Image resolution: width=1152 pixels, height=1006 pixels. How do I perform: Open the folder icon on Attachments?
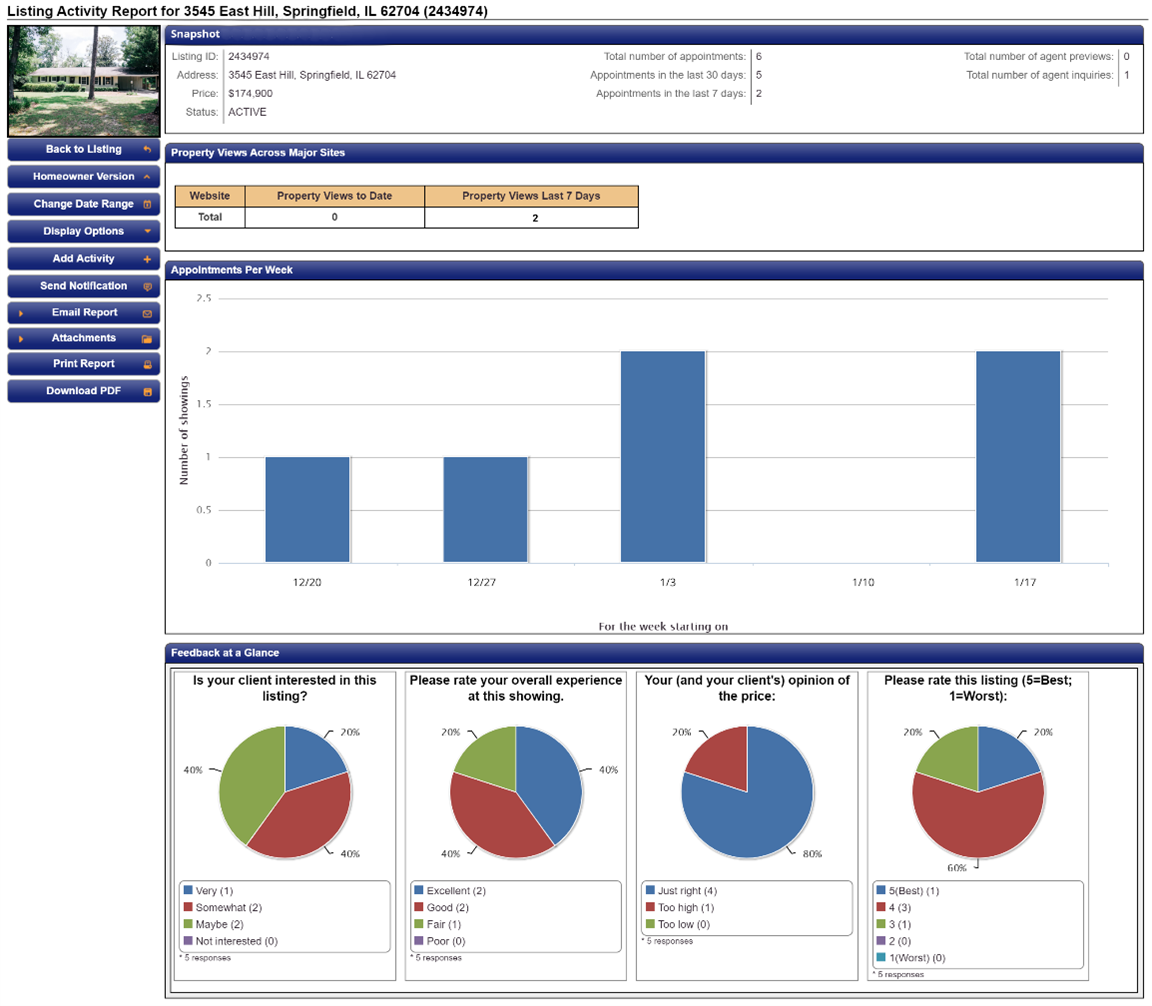click(146, 338)
